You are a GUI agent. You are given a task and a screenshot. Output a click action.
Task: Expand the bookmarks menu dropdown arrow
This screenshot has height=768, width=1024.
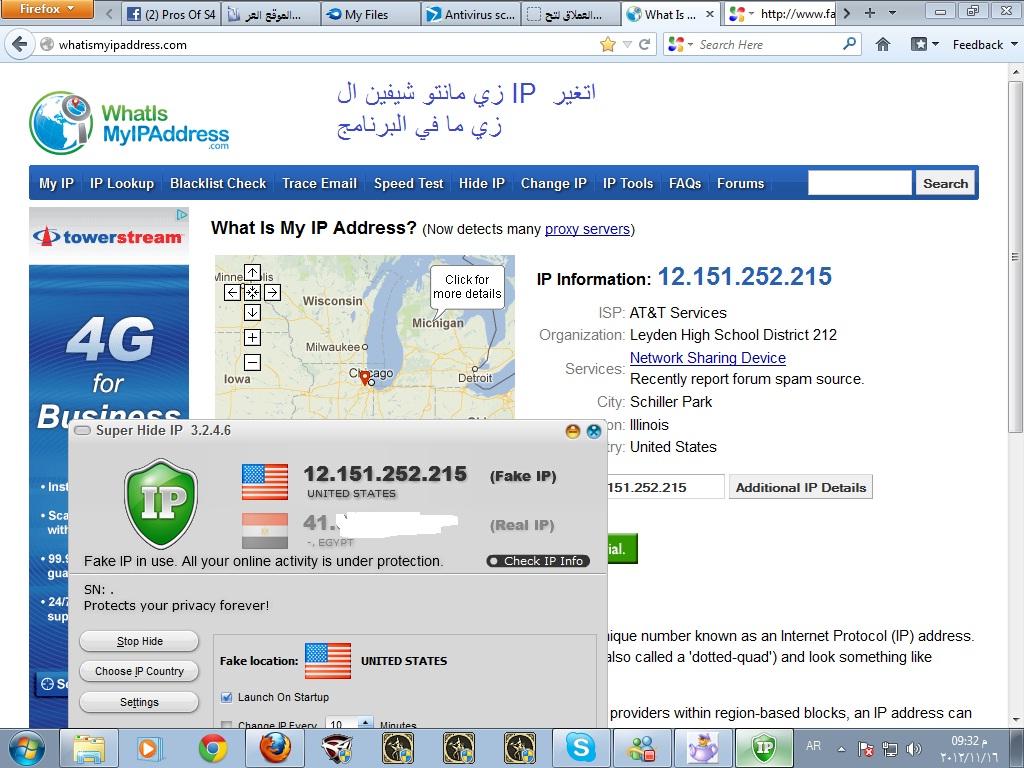click(x=935, y=44)
